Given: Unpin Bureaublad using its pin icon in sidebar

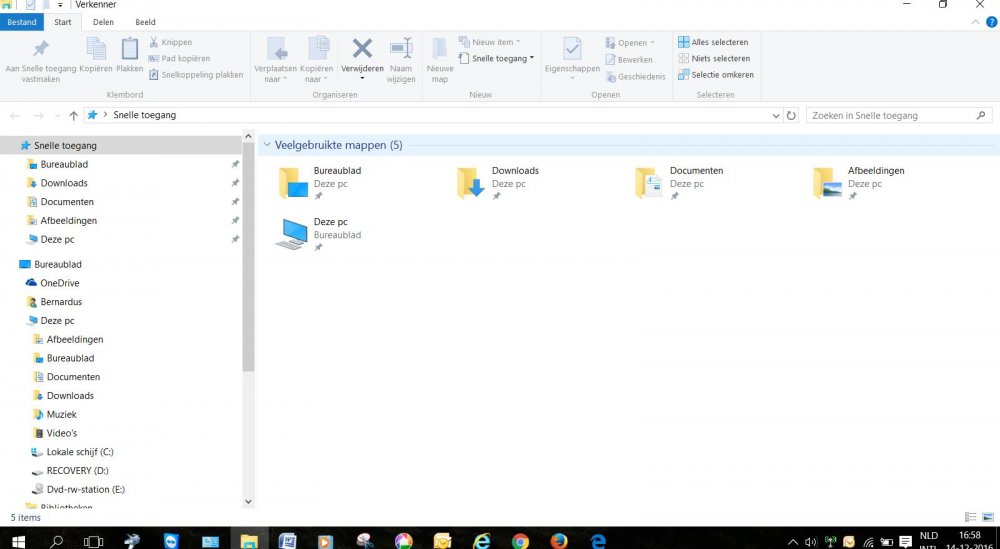Looking at the screenshot, I should point(235,164).
